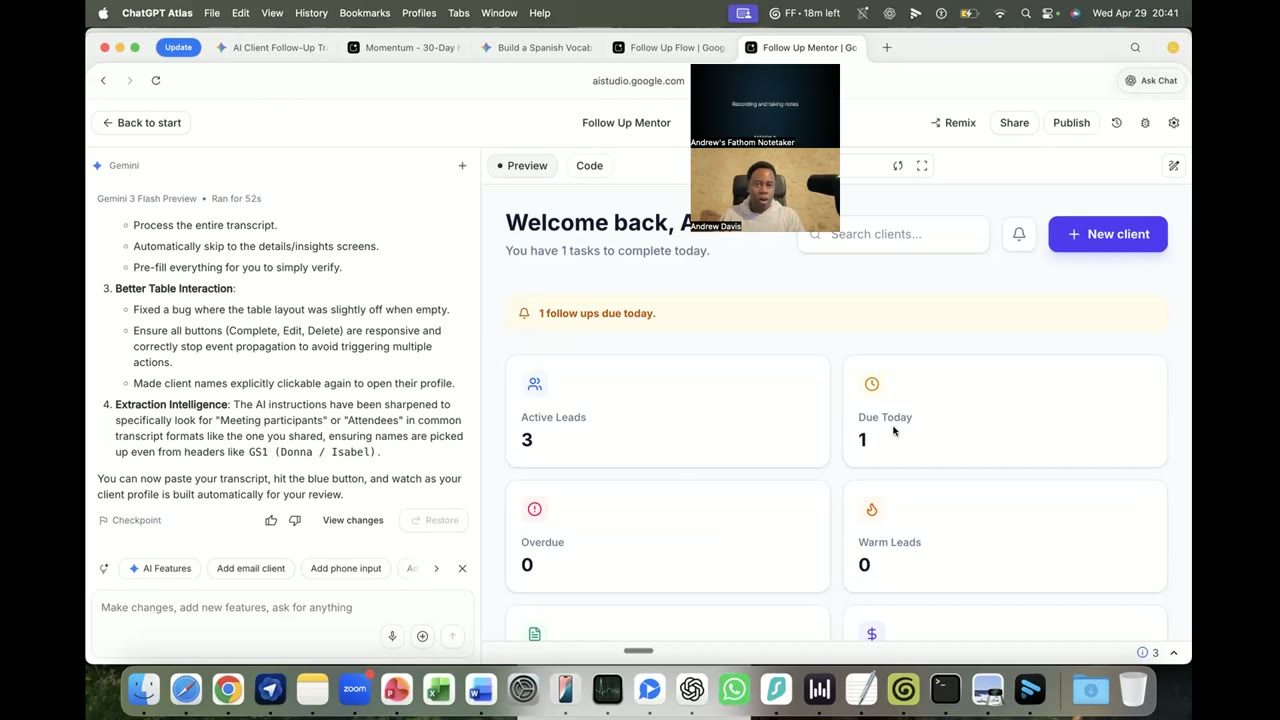Screen dimensions: 1280x720
Task: Click the Add email client chip
Action: click(251, 568)
